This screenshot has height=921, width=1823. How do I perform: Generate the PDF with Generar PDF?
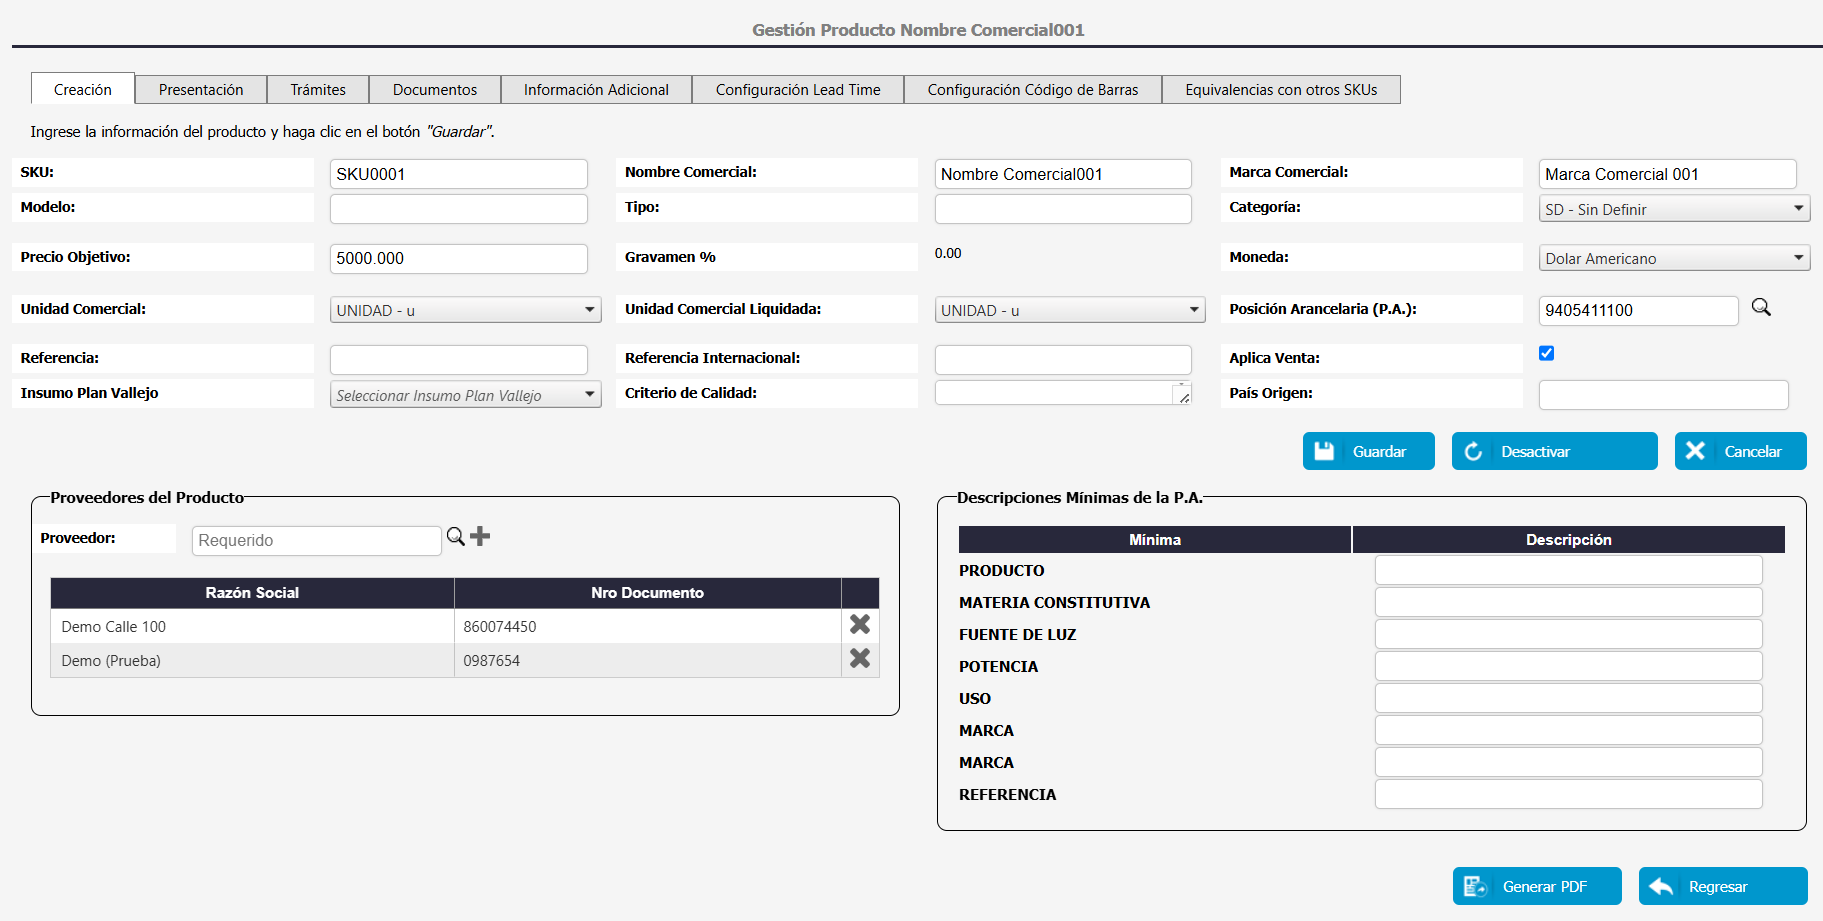pyautogui.click(x=1537, y=886)
